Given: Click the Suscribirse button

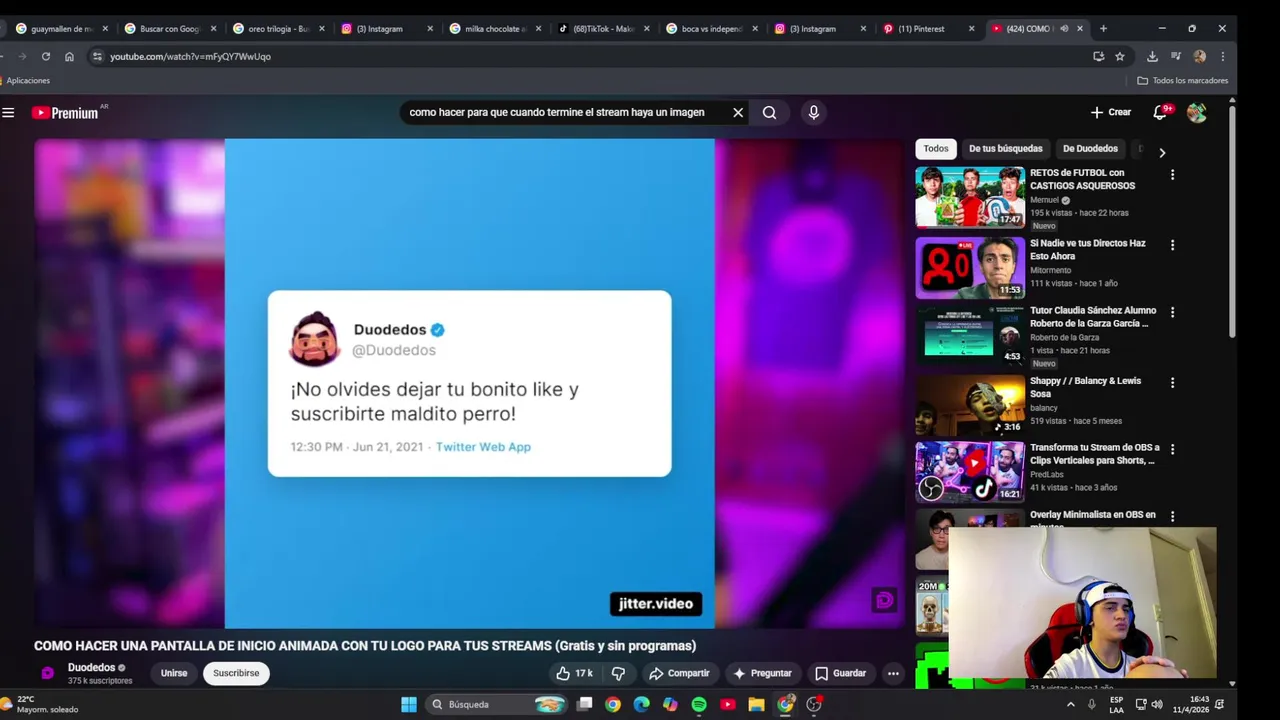Looking at the screenshot, I should 236,673.
